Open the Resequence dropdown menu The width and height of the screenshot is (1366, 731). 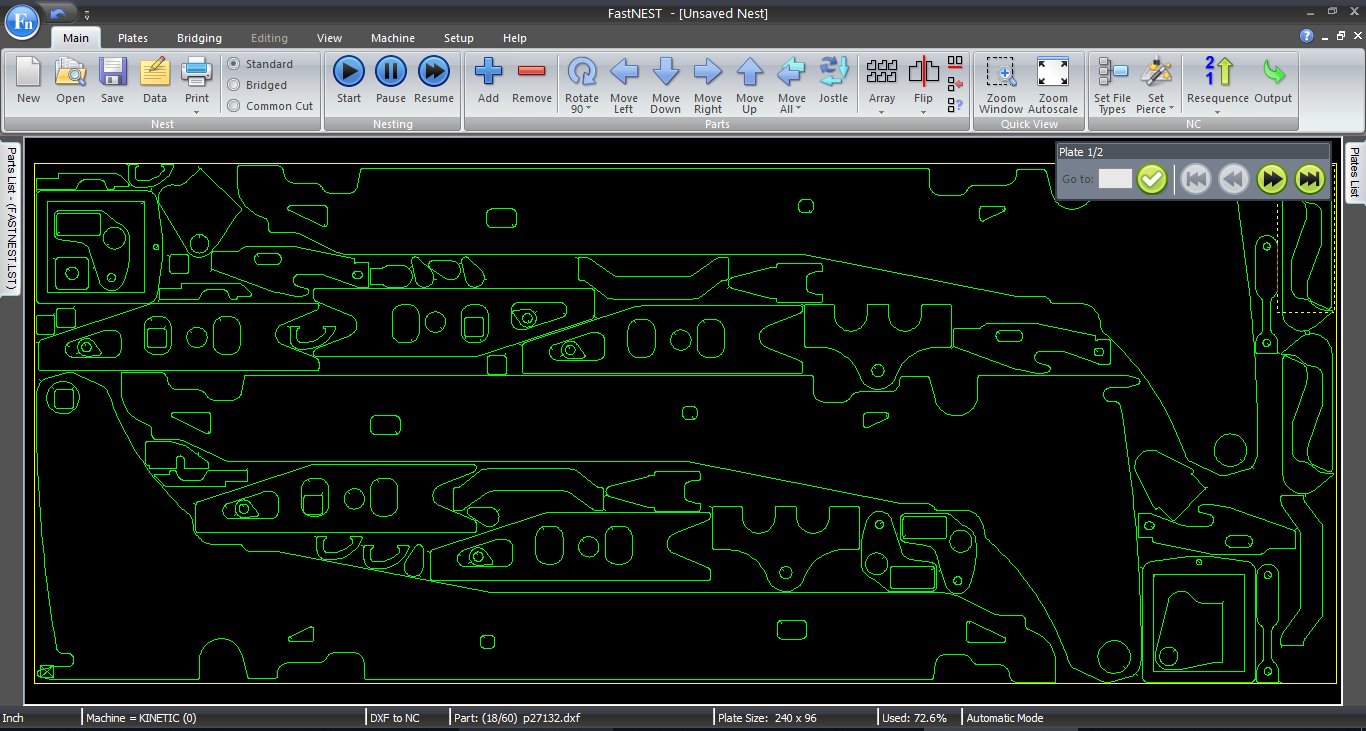1217,111
